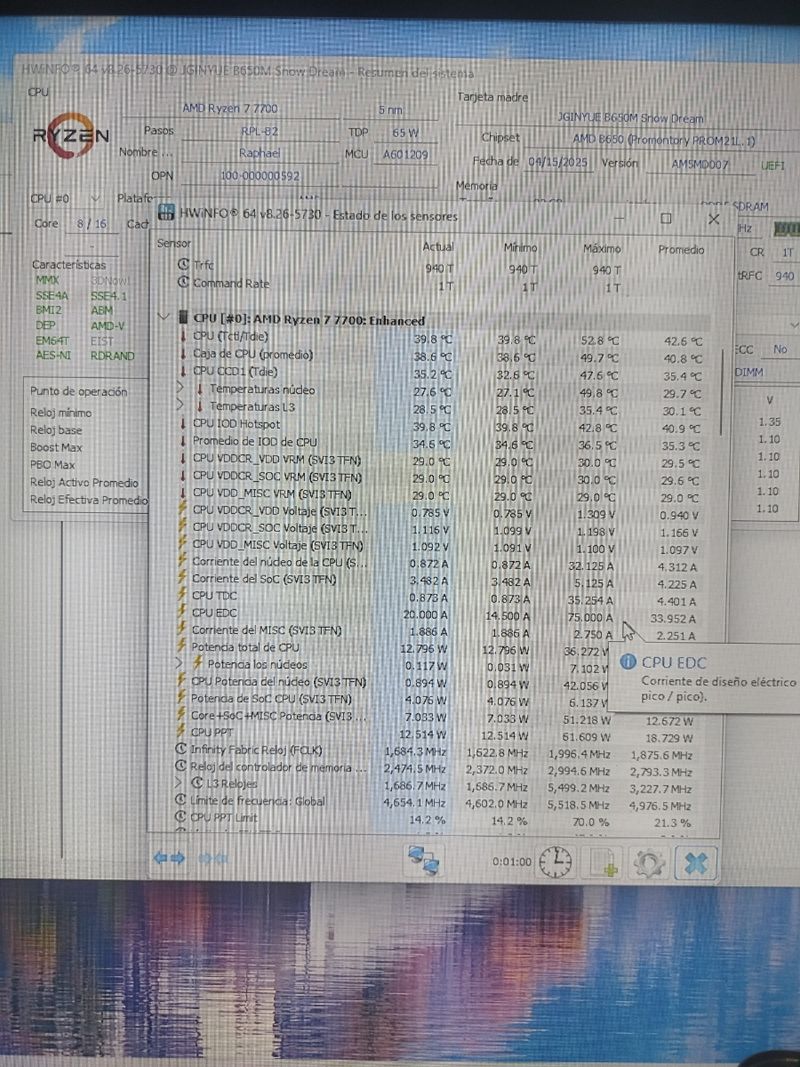Screen dimensions: 800x1067
Task: Click the SSE4A feature label
Action: (x=52, y=296)
